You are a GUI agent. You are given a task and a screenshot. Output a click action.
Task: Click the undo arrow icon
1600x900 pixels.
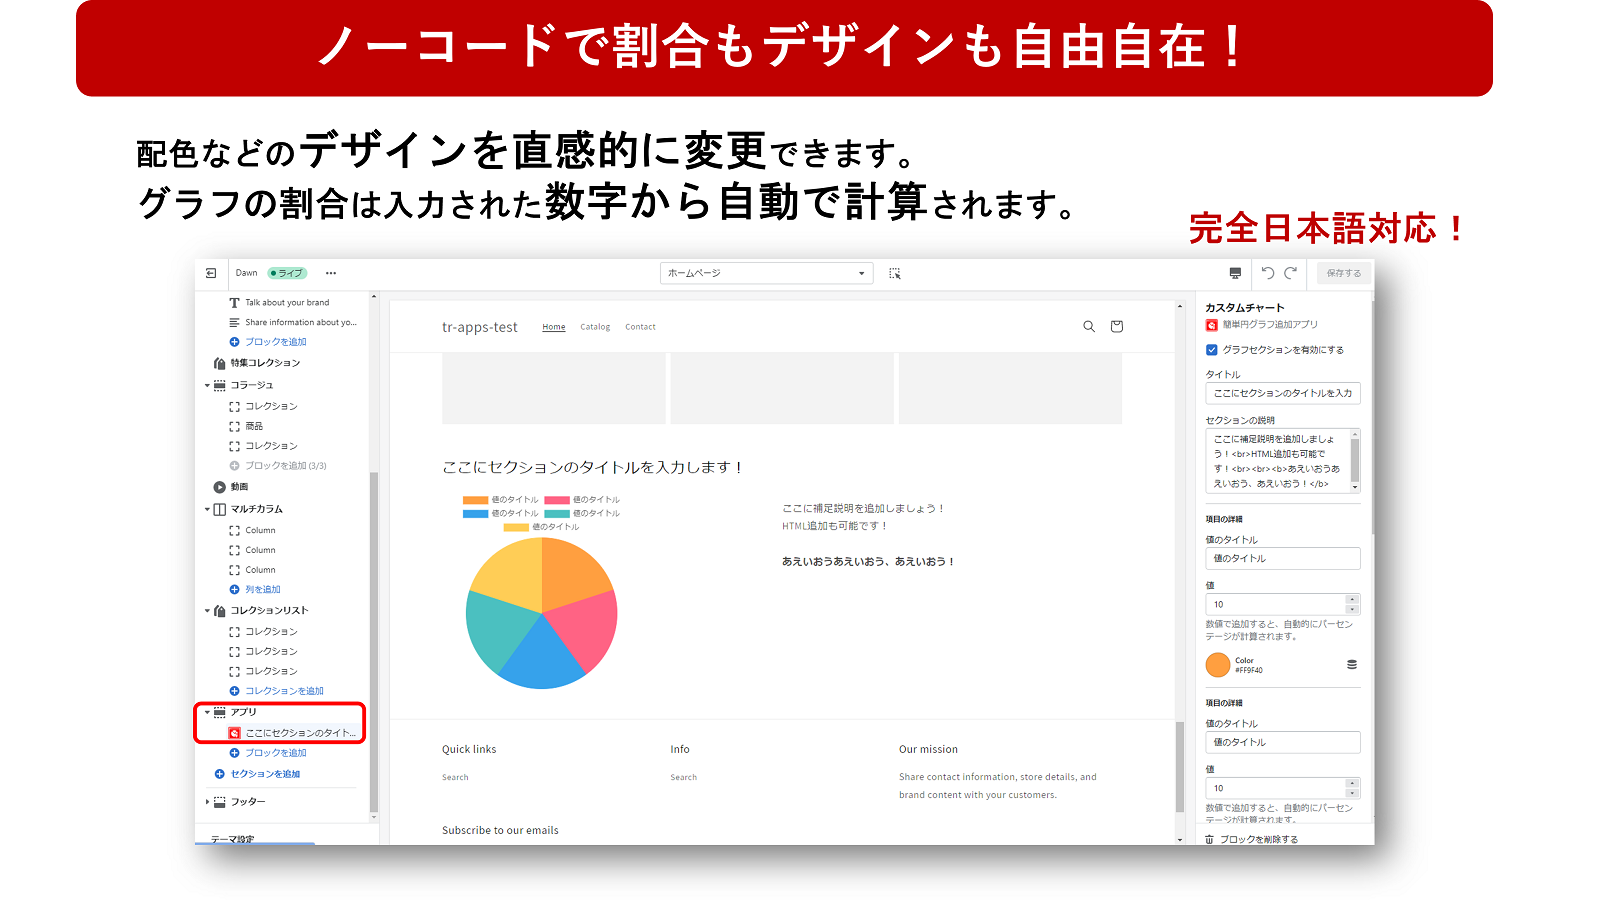pos(1268,273)
